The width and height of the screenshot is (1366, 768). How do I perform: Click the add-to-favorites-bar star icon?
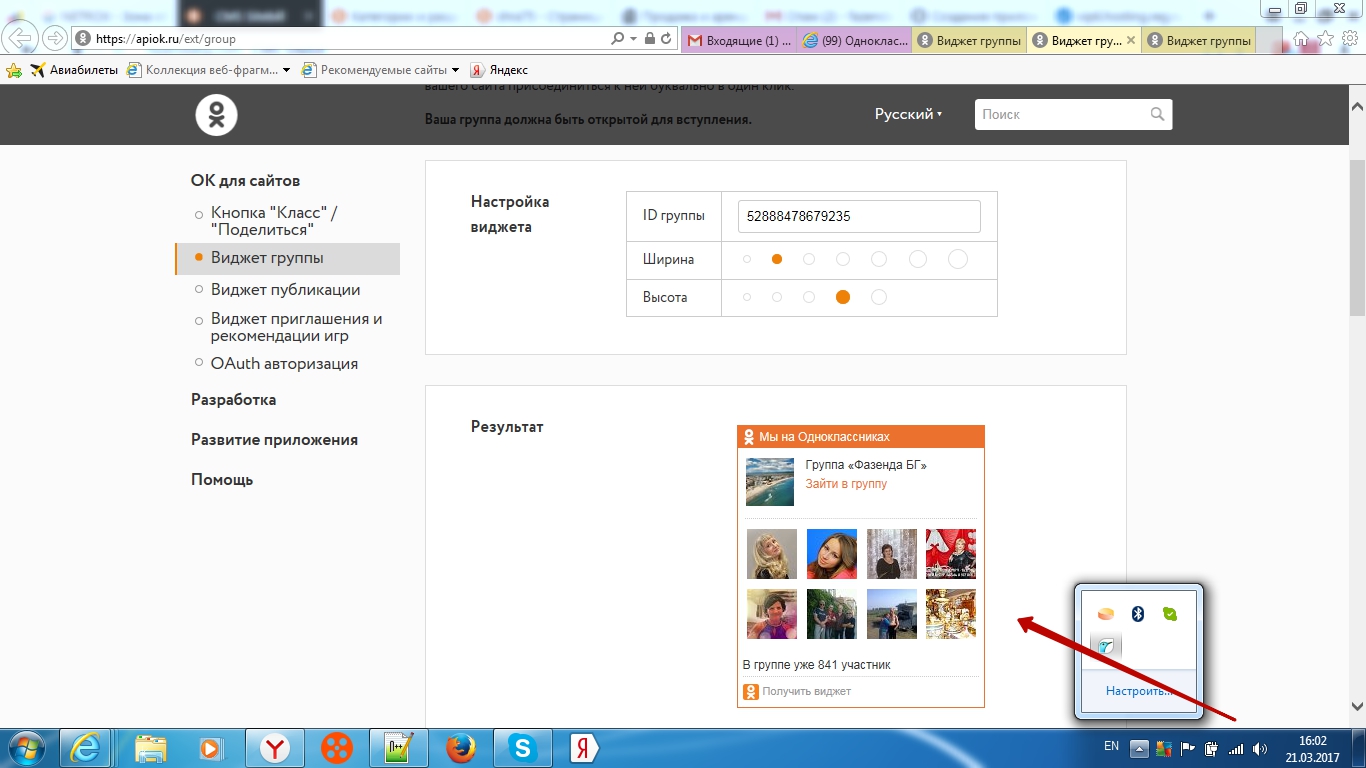[14, 70]
